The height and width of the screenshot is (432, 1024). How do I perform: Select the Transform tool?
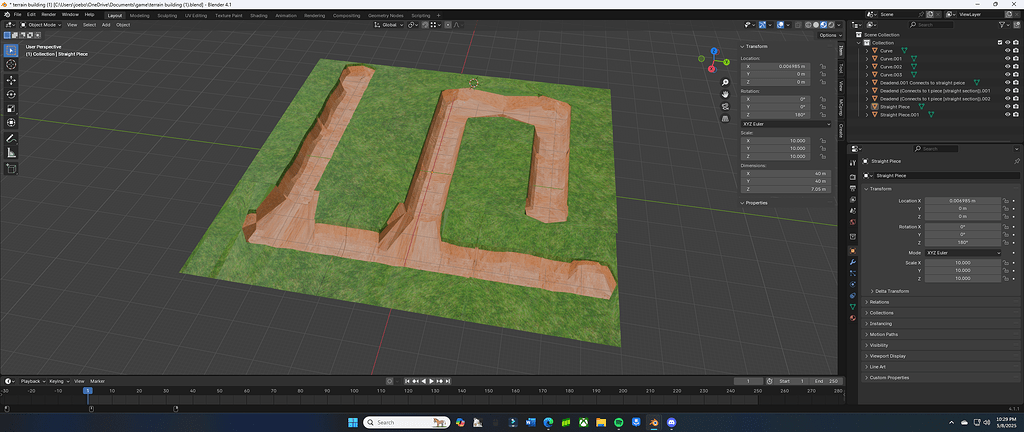pyautogui.click(x=11, y=123)
